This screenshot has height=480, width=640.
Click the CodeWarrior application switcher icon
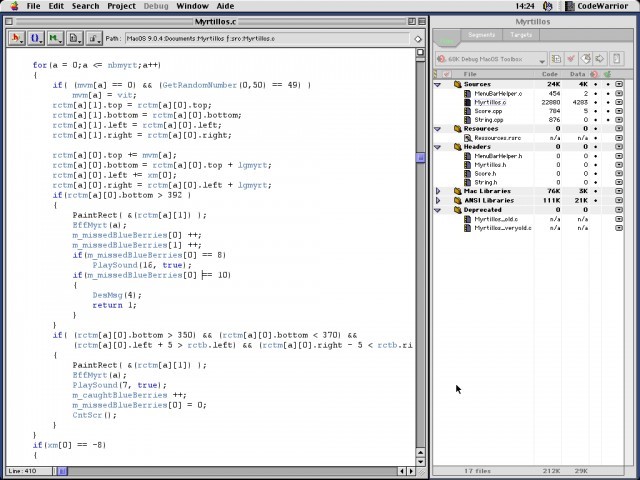570,6
